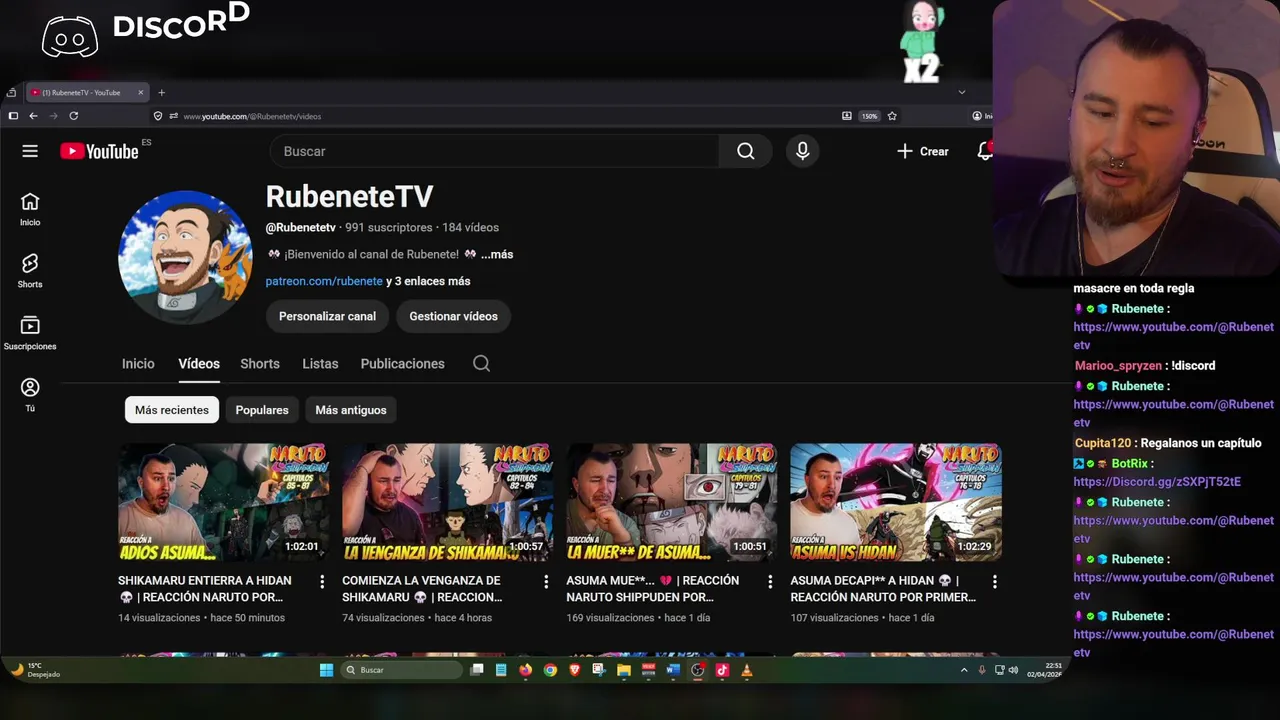1280x720 pixels.
Task: Reload the page with the refresh icon
Action: pos(73,116)
